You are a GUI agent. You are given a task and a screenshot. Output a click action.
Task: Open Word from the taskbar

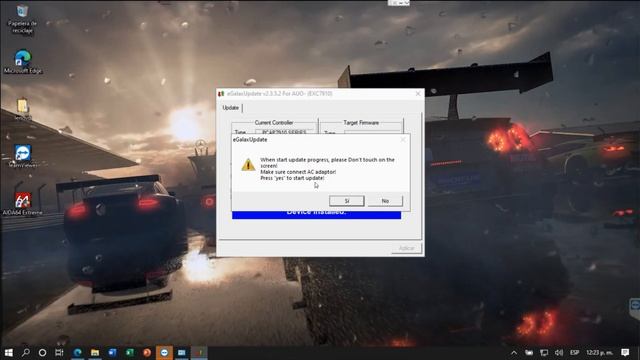[112, 352]
